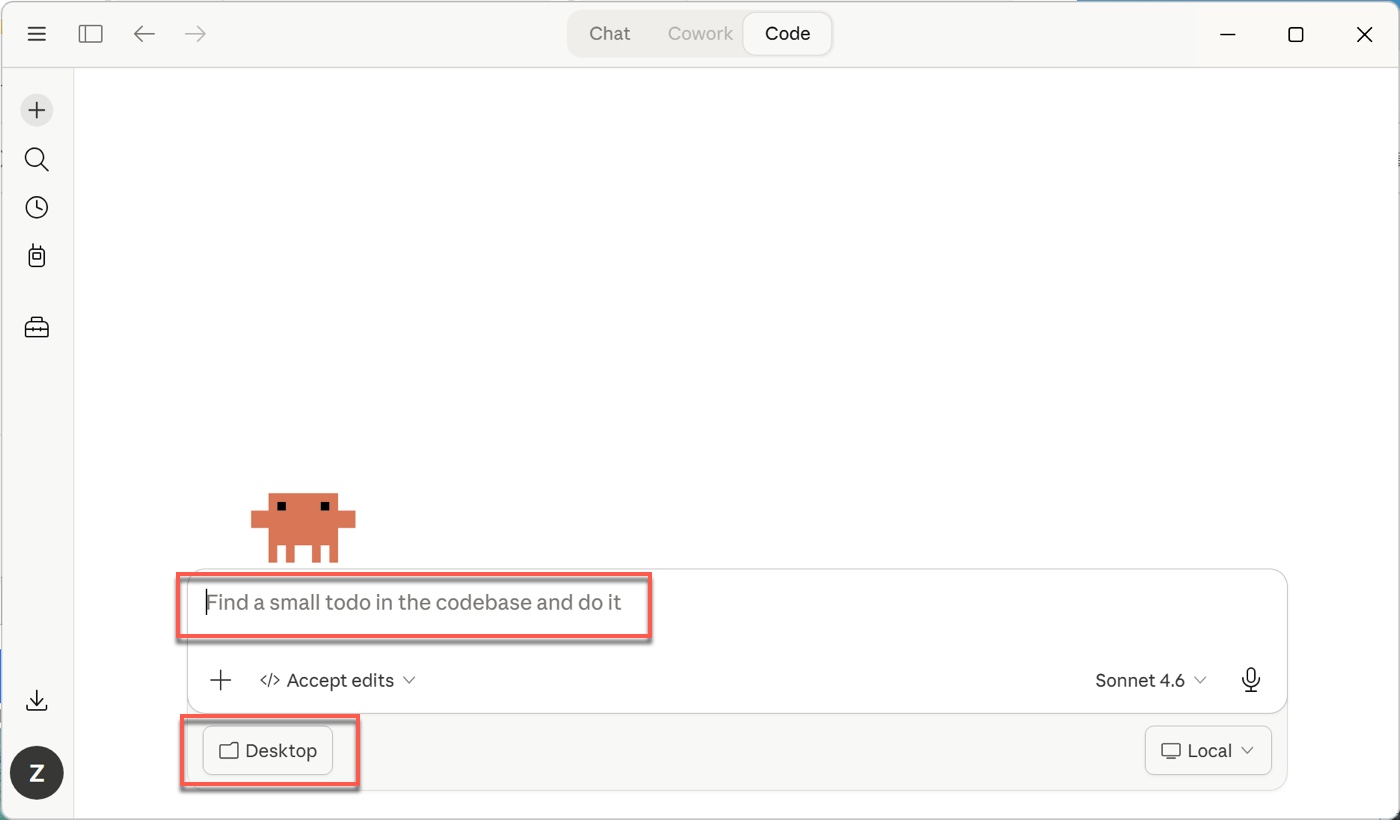Toggle the sidebar panel icon
The width and height of the screenshot is (1400, 820).
91,34
